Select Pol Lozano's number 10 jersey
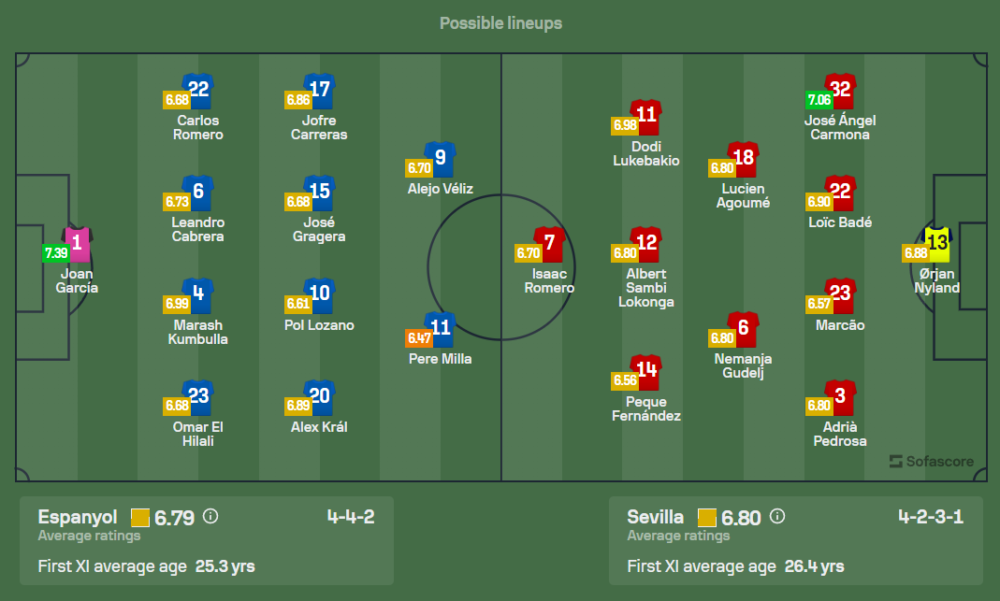 tap(319, 295)
